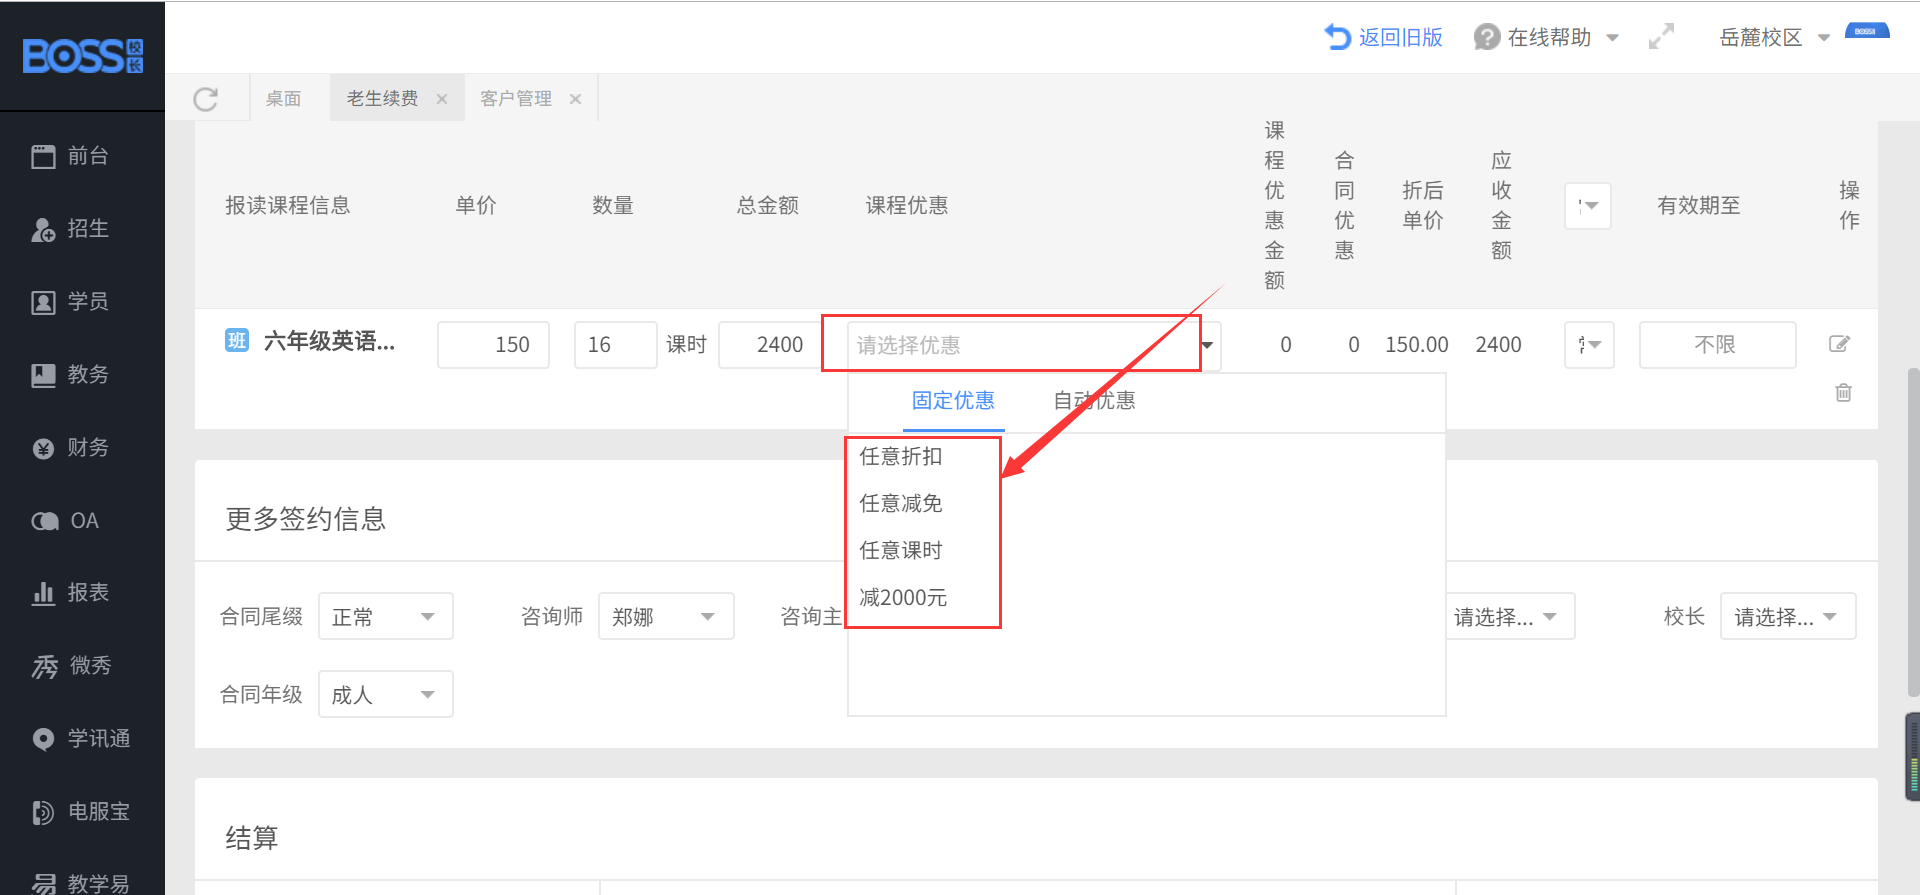1920x895 pixels.
Task: Switch to the 客户管理 tab
Action: 516,98
